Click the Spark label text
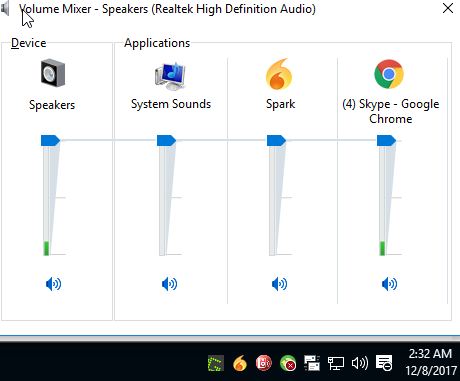 (x=281, y=104)
